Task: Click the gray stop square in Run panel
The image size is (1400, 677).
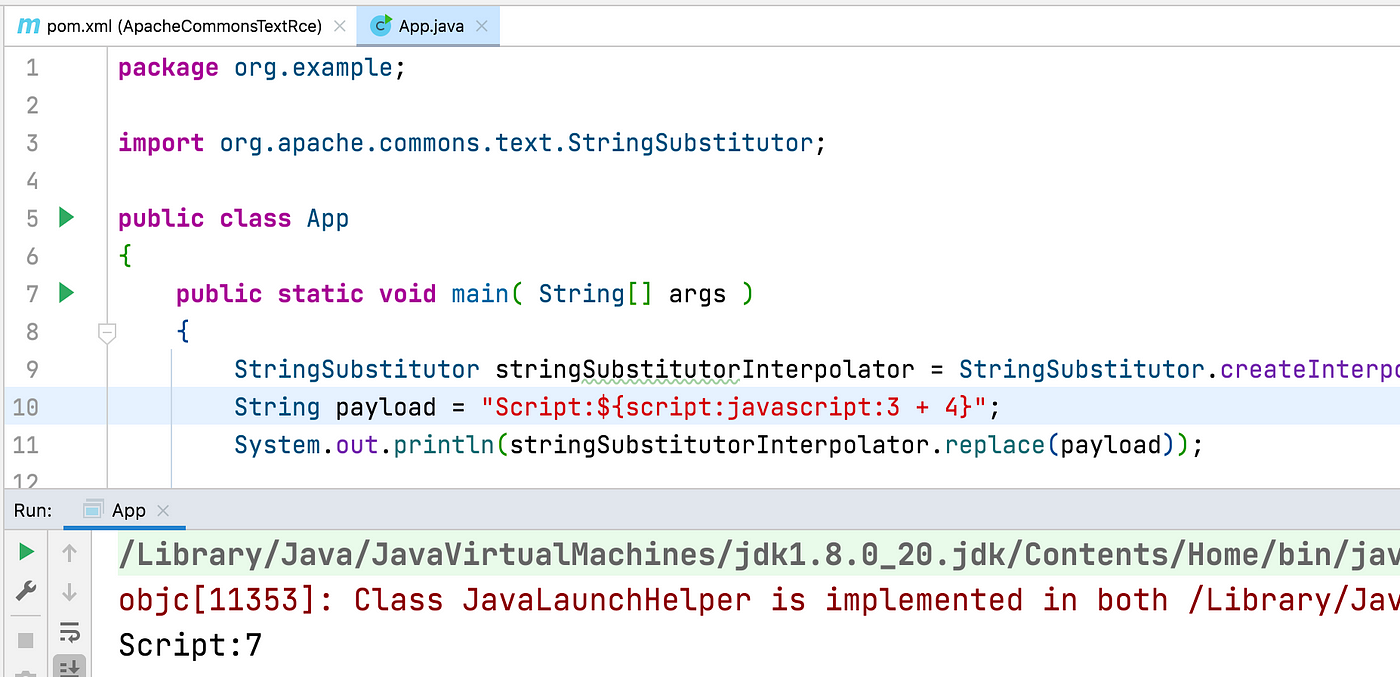Action: click(x=27, y=640)
